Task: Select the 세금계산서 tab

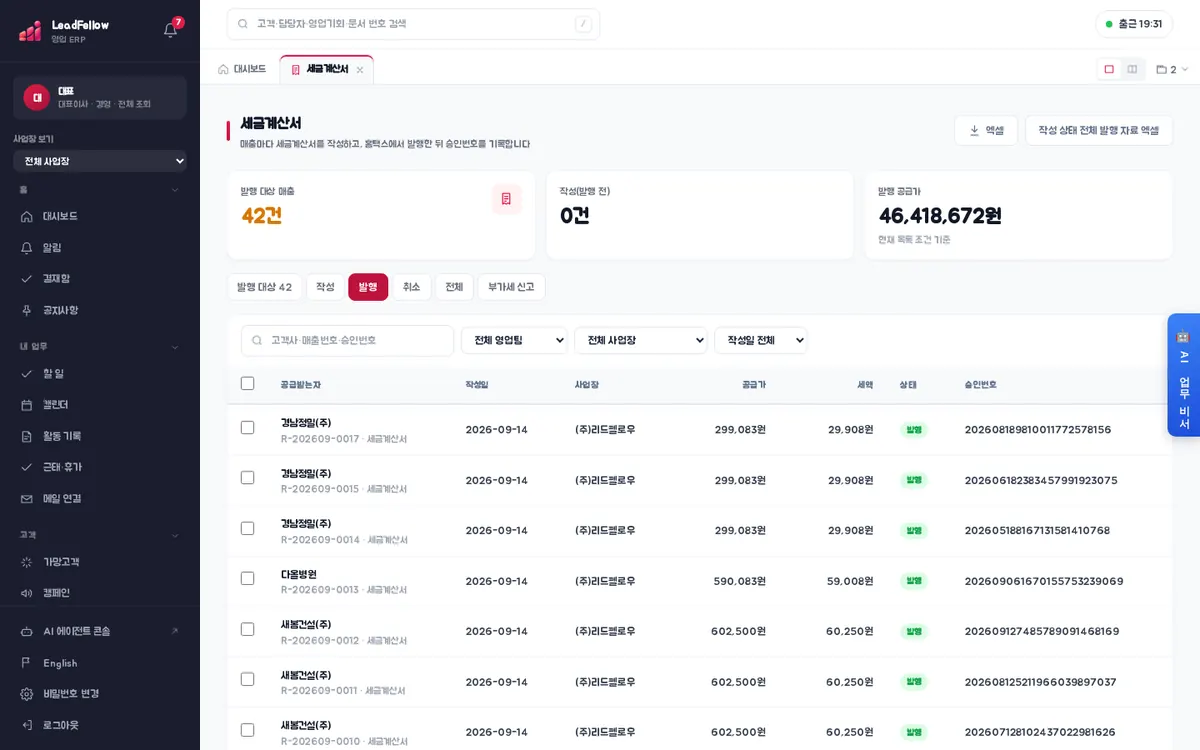Action: click(x=326, y=69)
